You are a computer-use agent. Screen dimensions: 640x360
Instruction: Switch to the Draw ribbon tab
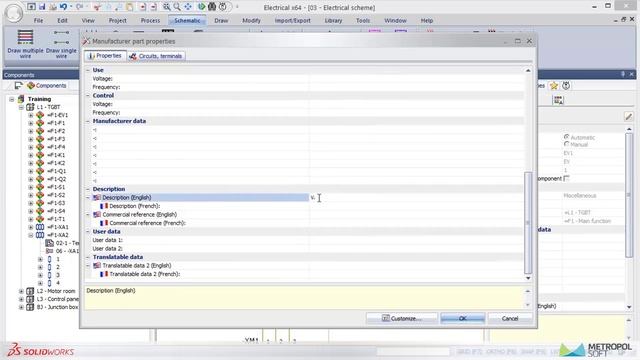coord(221,20)
